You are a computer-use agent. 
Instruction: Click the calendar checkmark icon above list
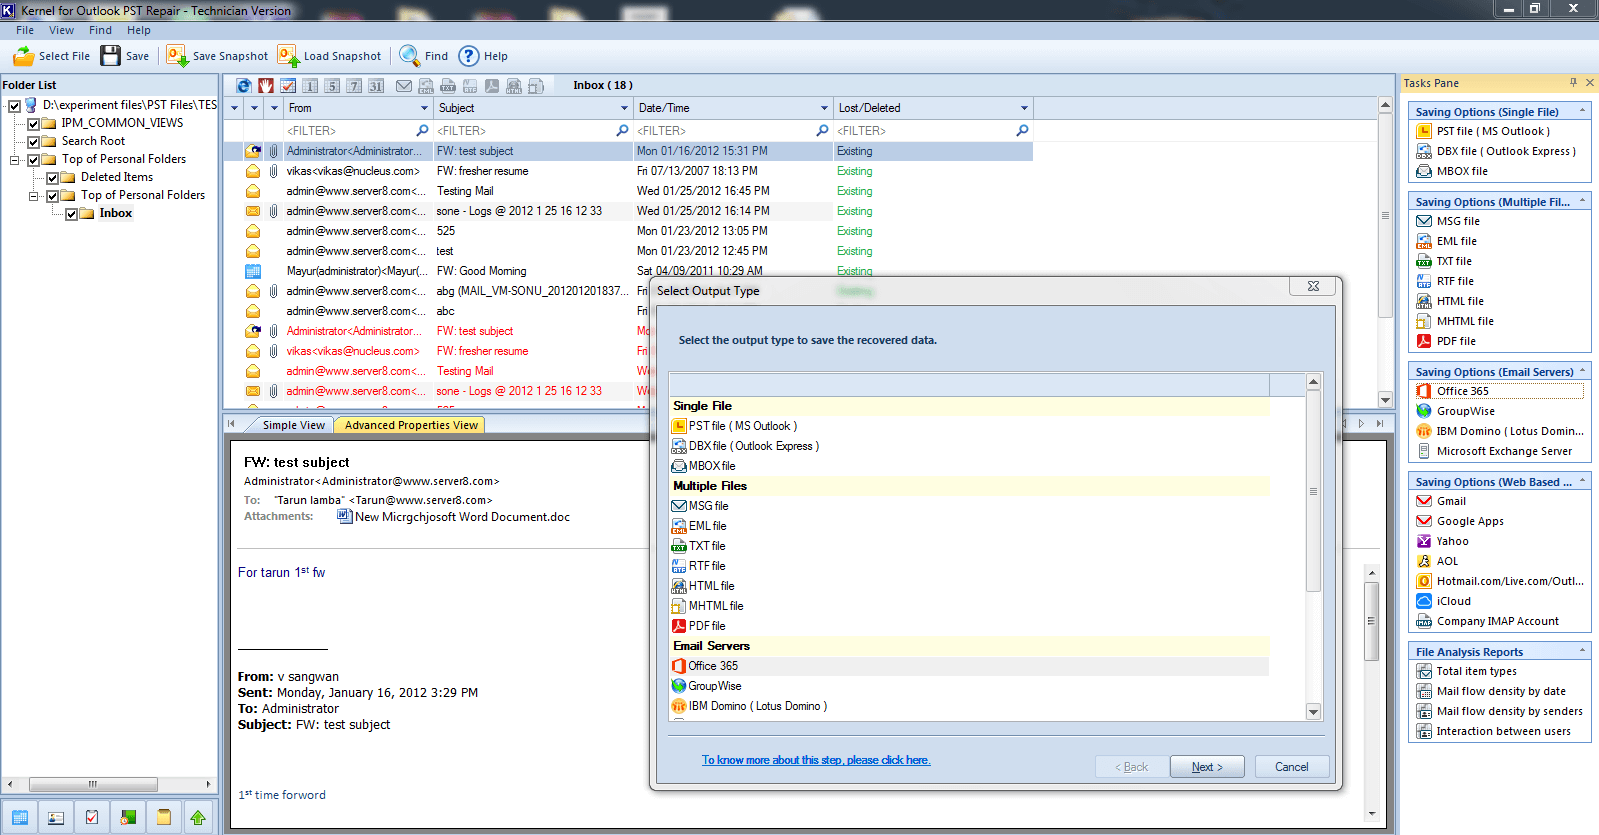point(288,86)
